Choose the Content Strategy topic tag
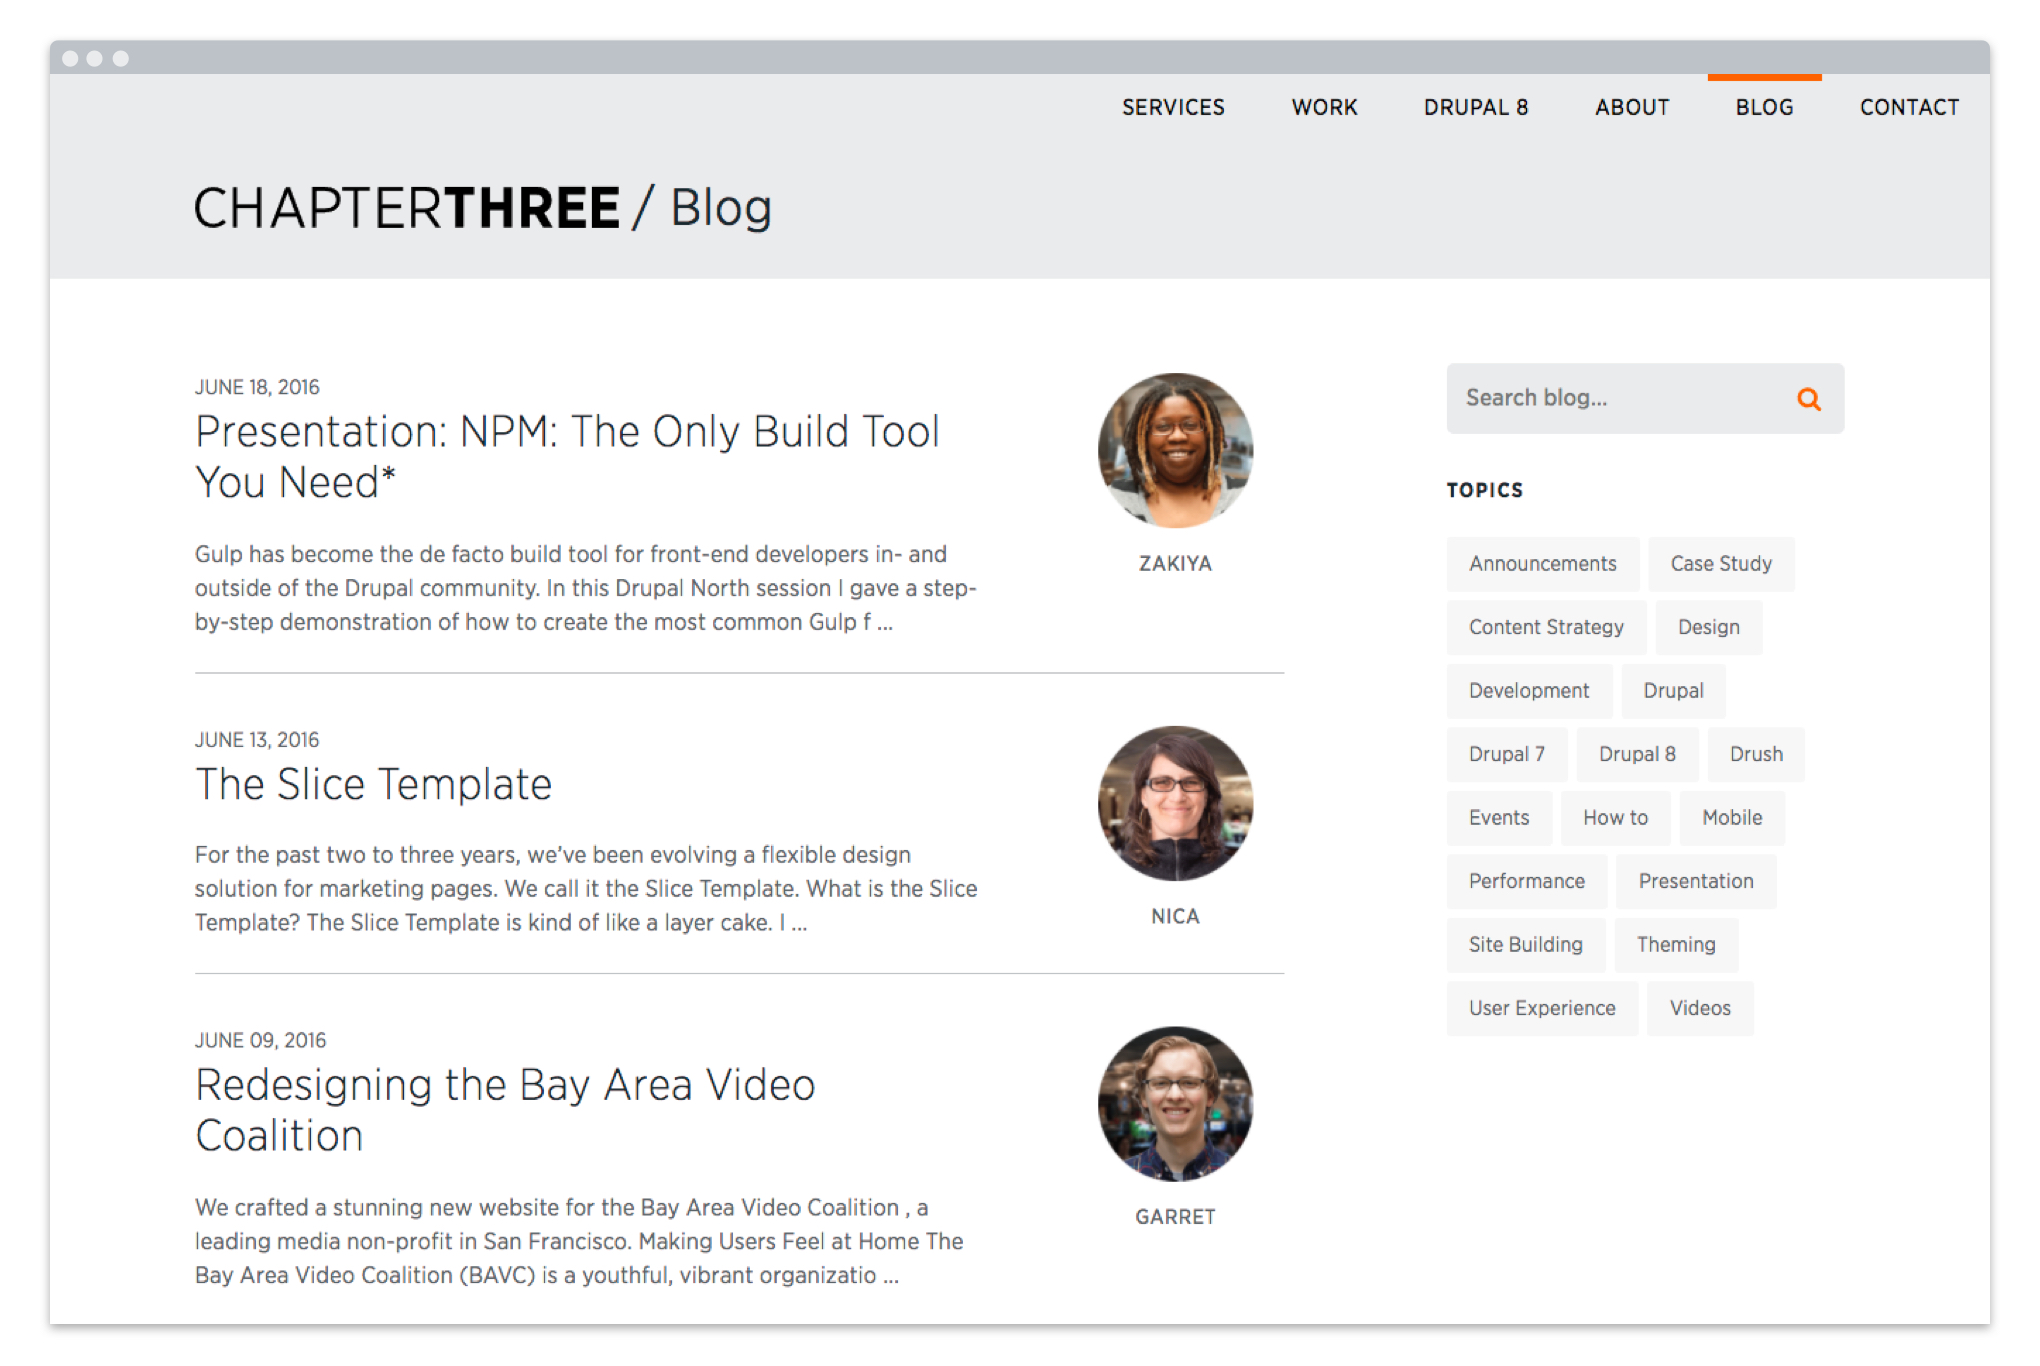This screenshot has height=1366, width=2040. [1546, 627]
